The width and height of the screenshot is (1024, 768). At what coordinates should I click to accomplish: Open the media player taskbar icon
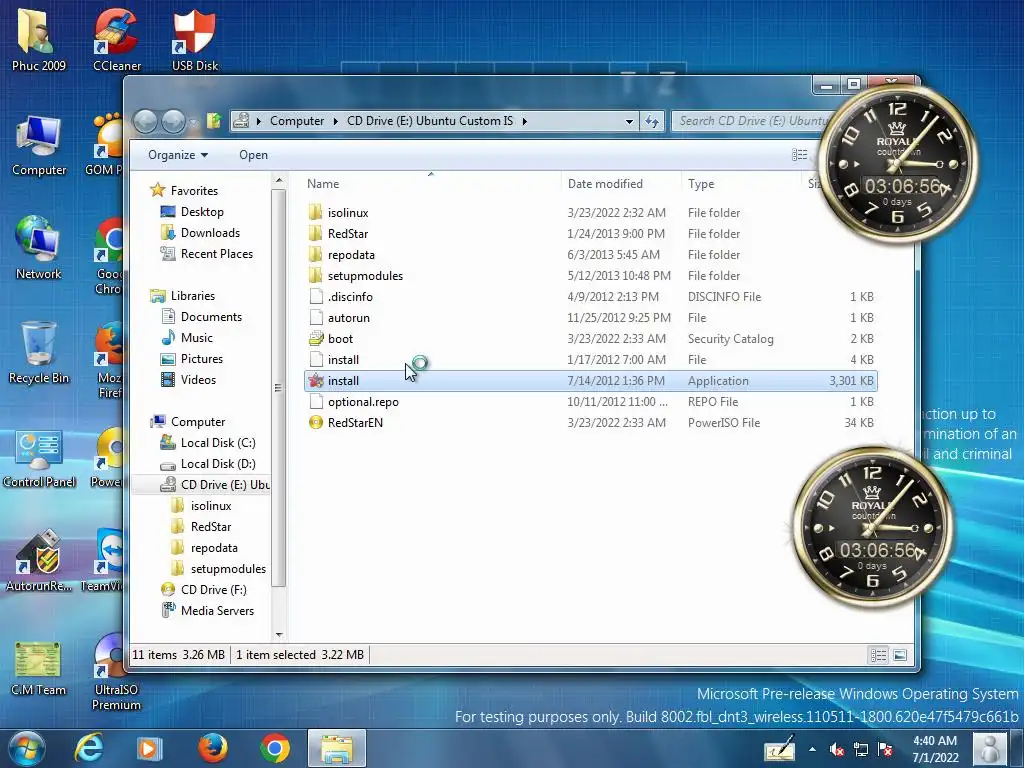(x=149, y=748)
